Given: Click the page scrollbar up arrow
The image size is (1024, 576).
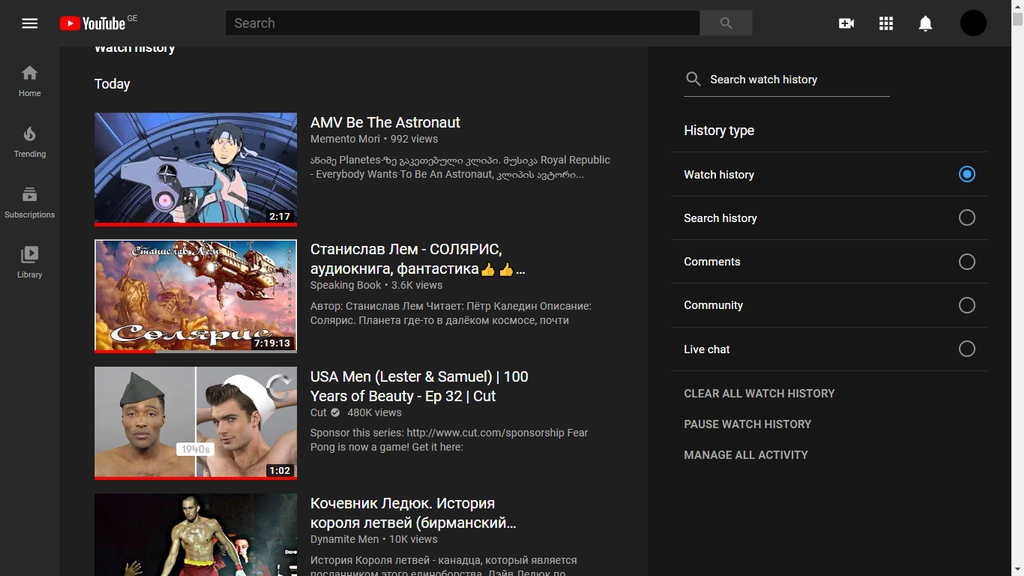Looking at the screenshot, I should pos(1017,5).
